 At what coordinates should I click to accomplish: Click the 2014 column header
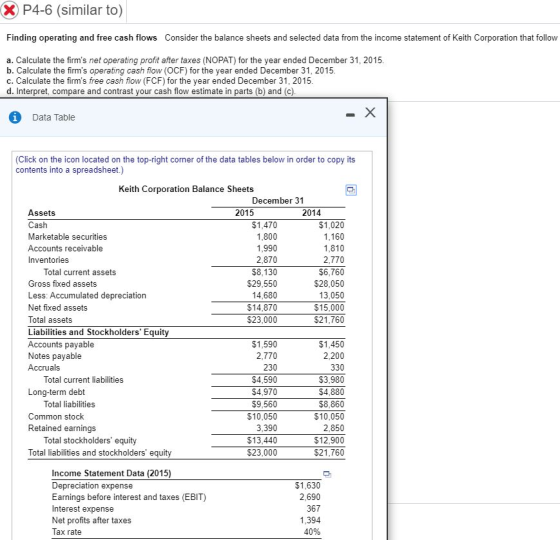(311, 213)
